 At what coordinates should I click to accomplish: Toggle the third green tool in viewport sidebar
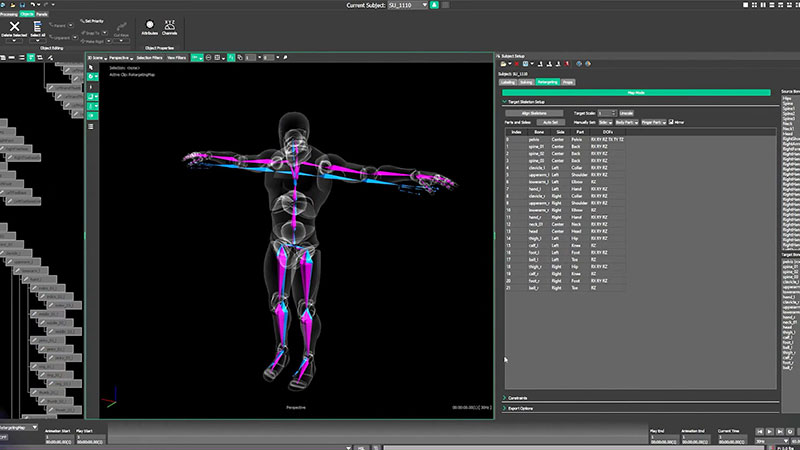(92, 106)
